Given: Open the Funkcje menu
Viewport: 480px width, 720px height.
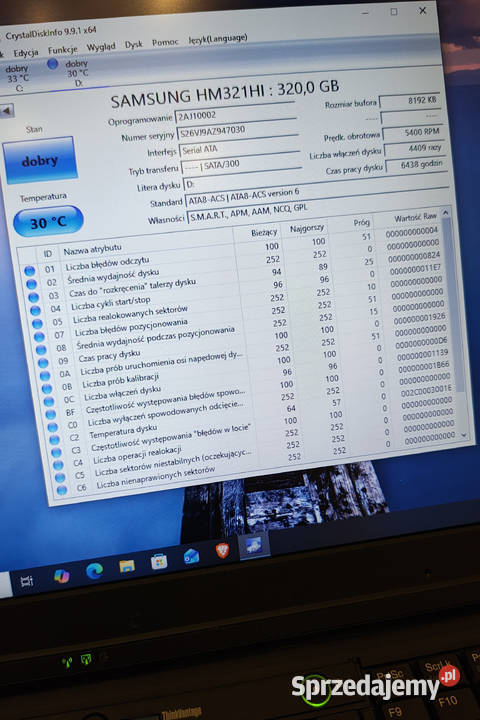Looking at the screenshot, I should (x=62, y=50).
